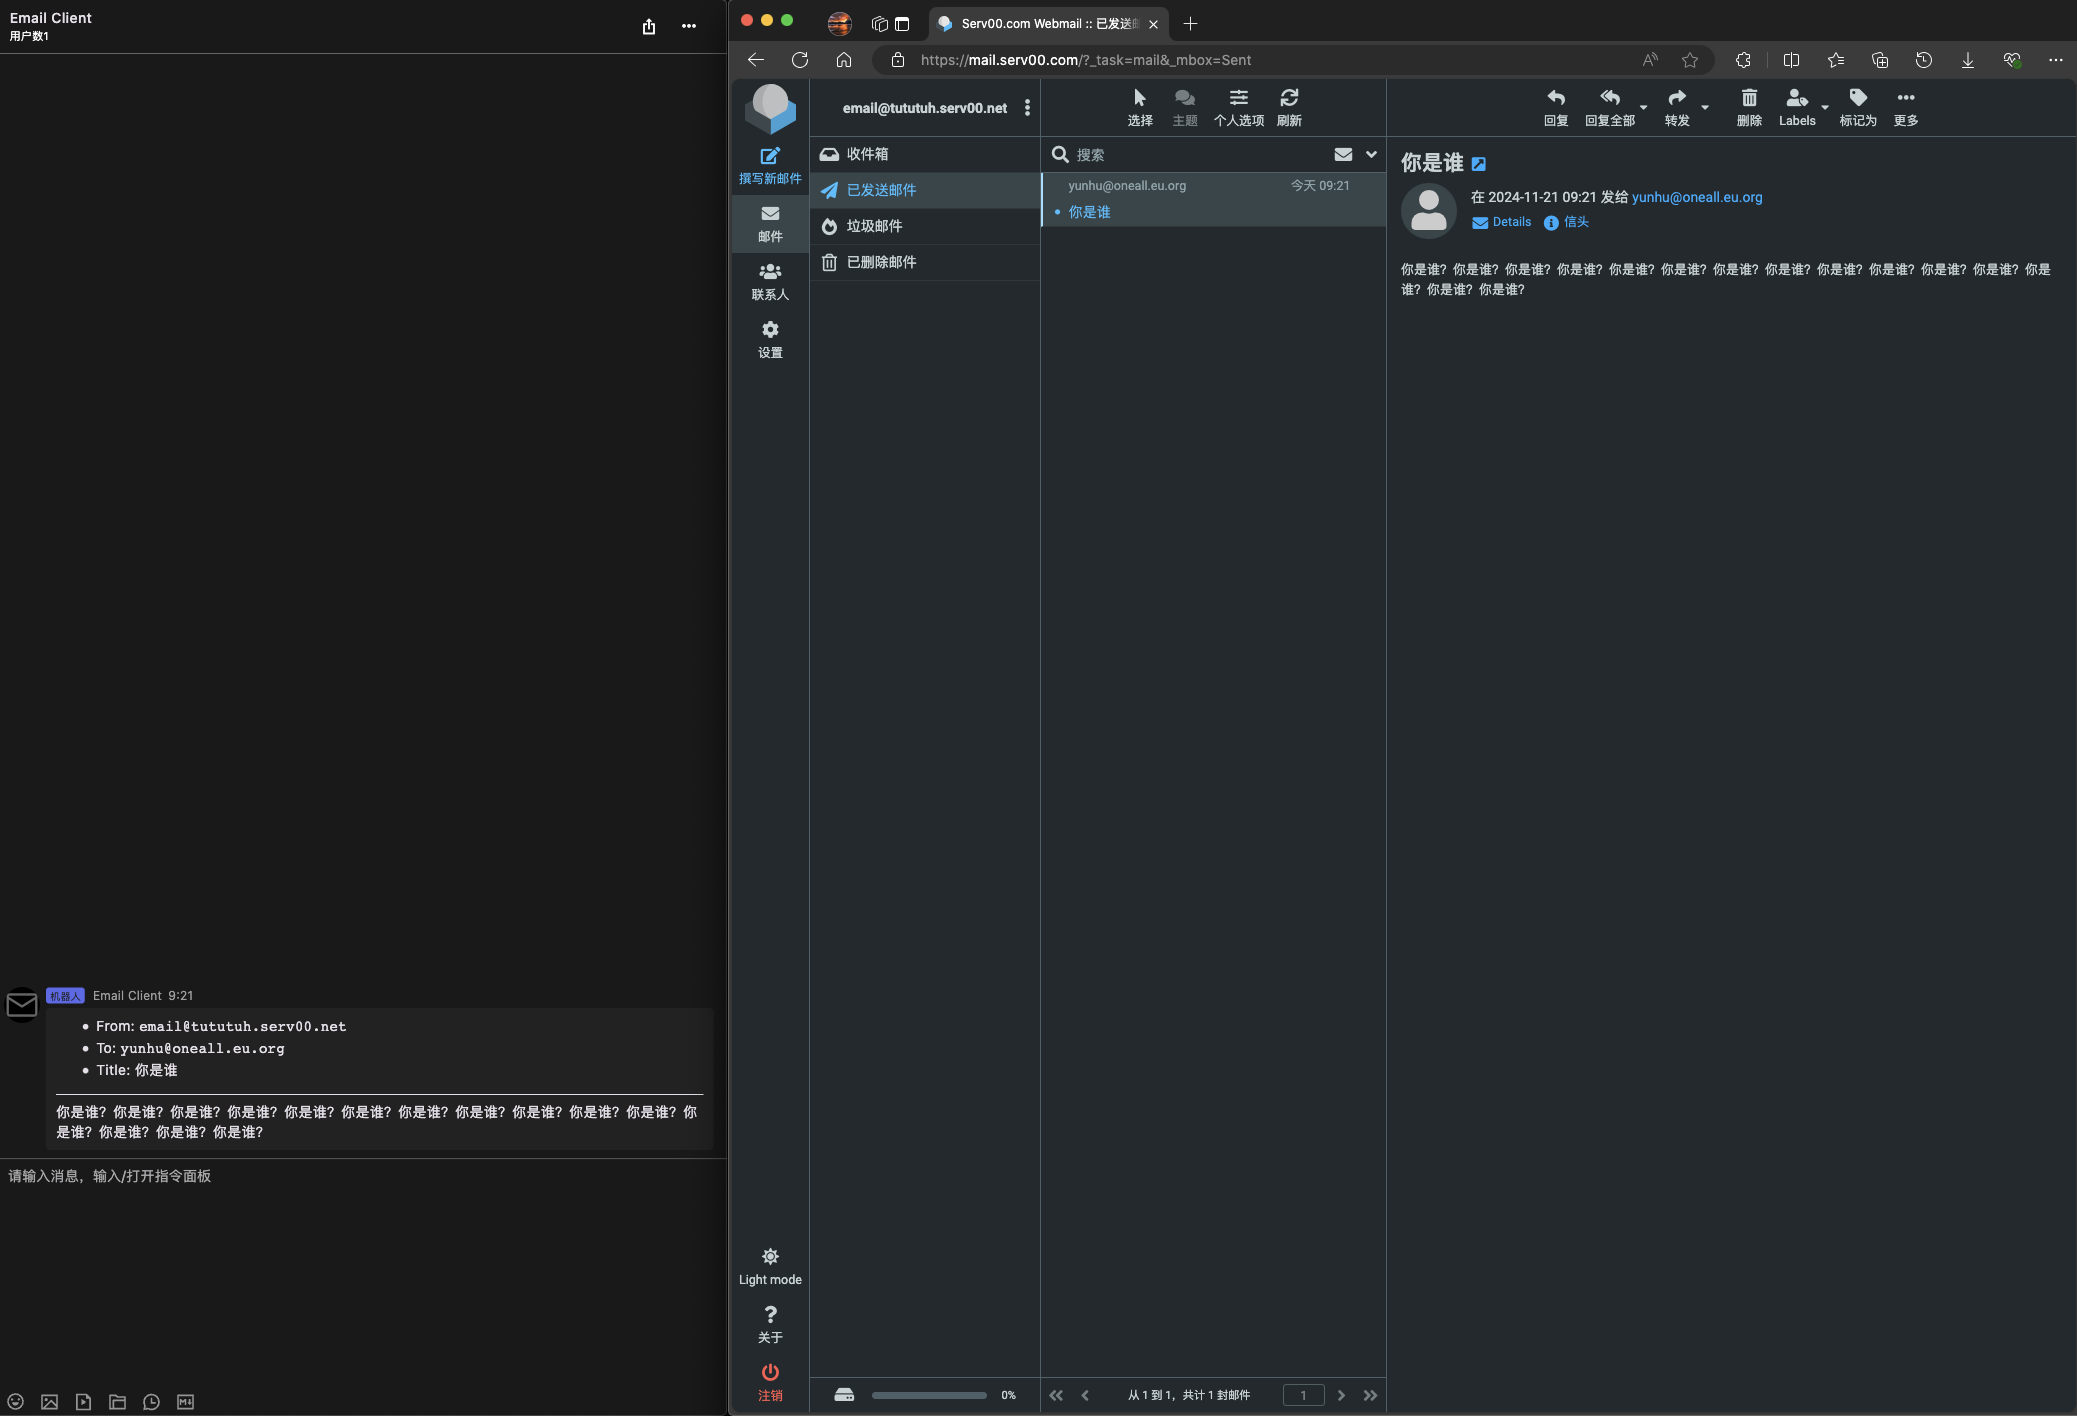The image size is (2077, 1416).
Task: Show message Details
Action: pyautogui.click(x=1502, y=222)
